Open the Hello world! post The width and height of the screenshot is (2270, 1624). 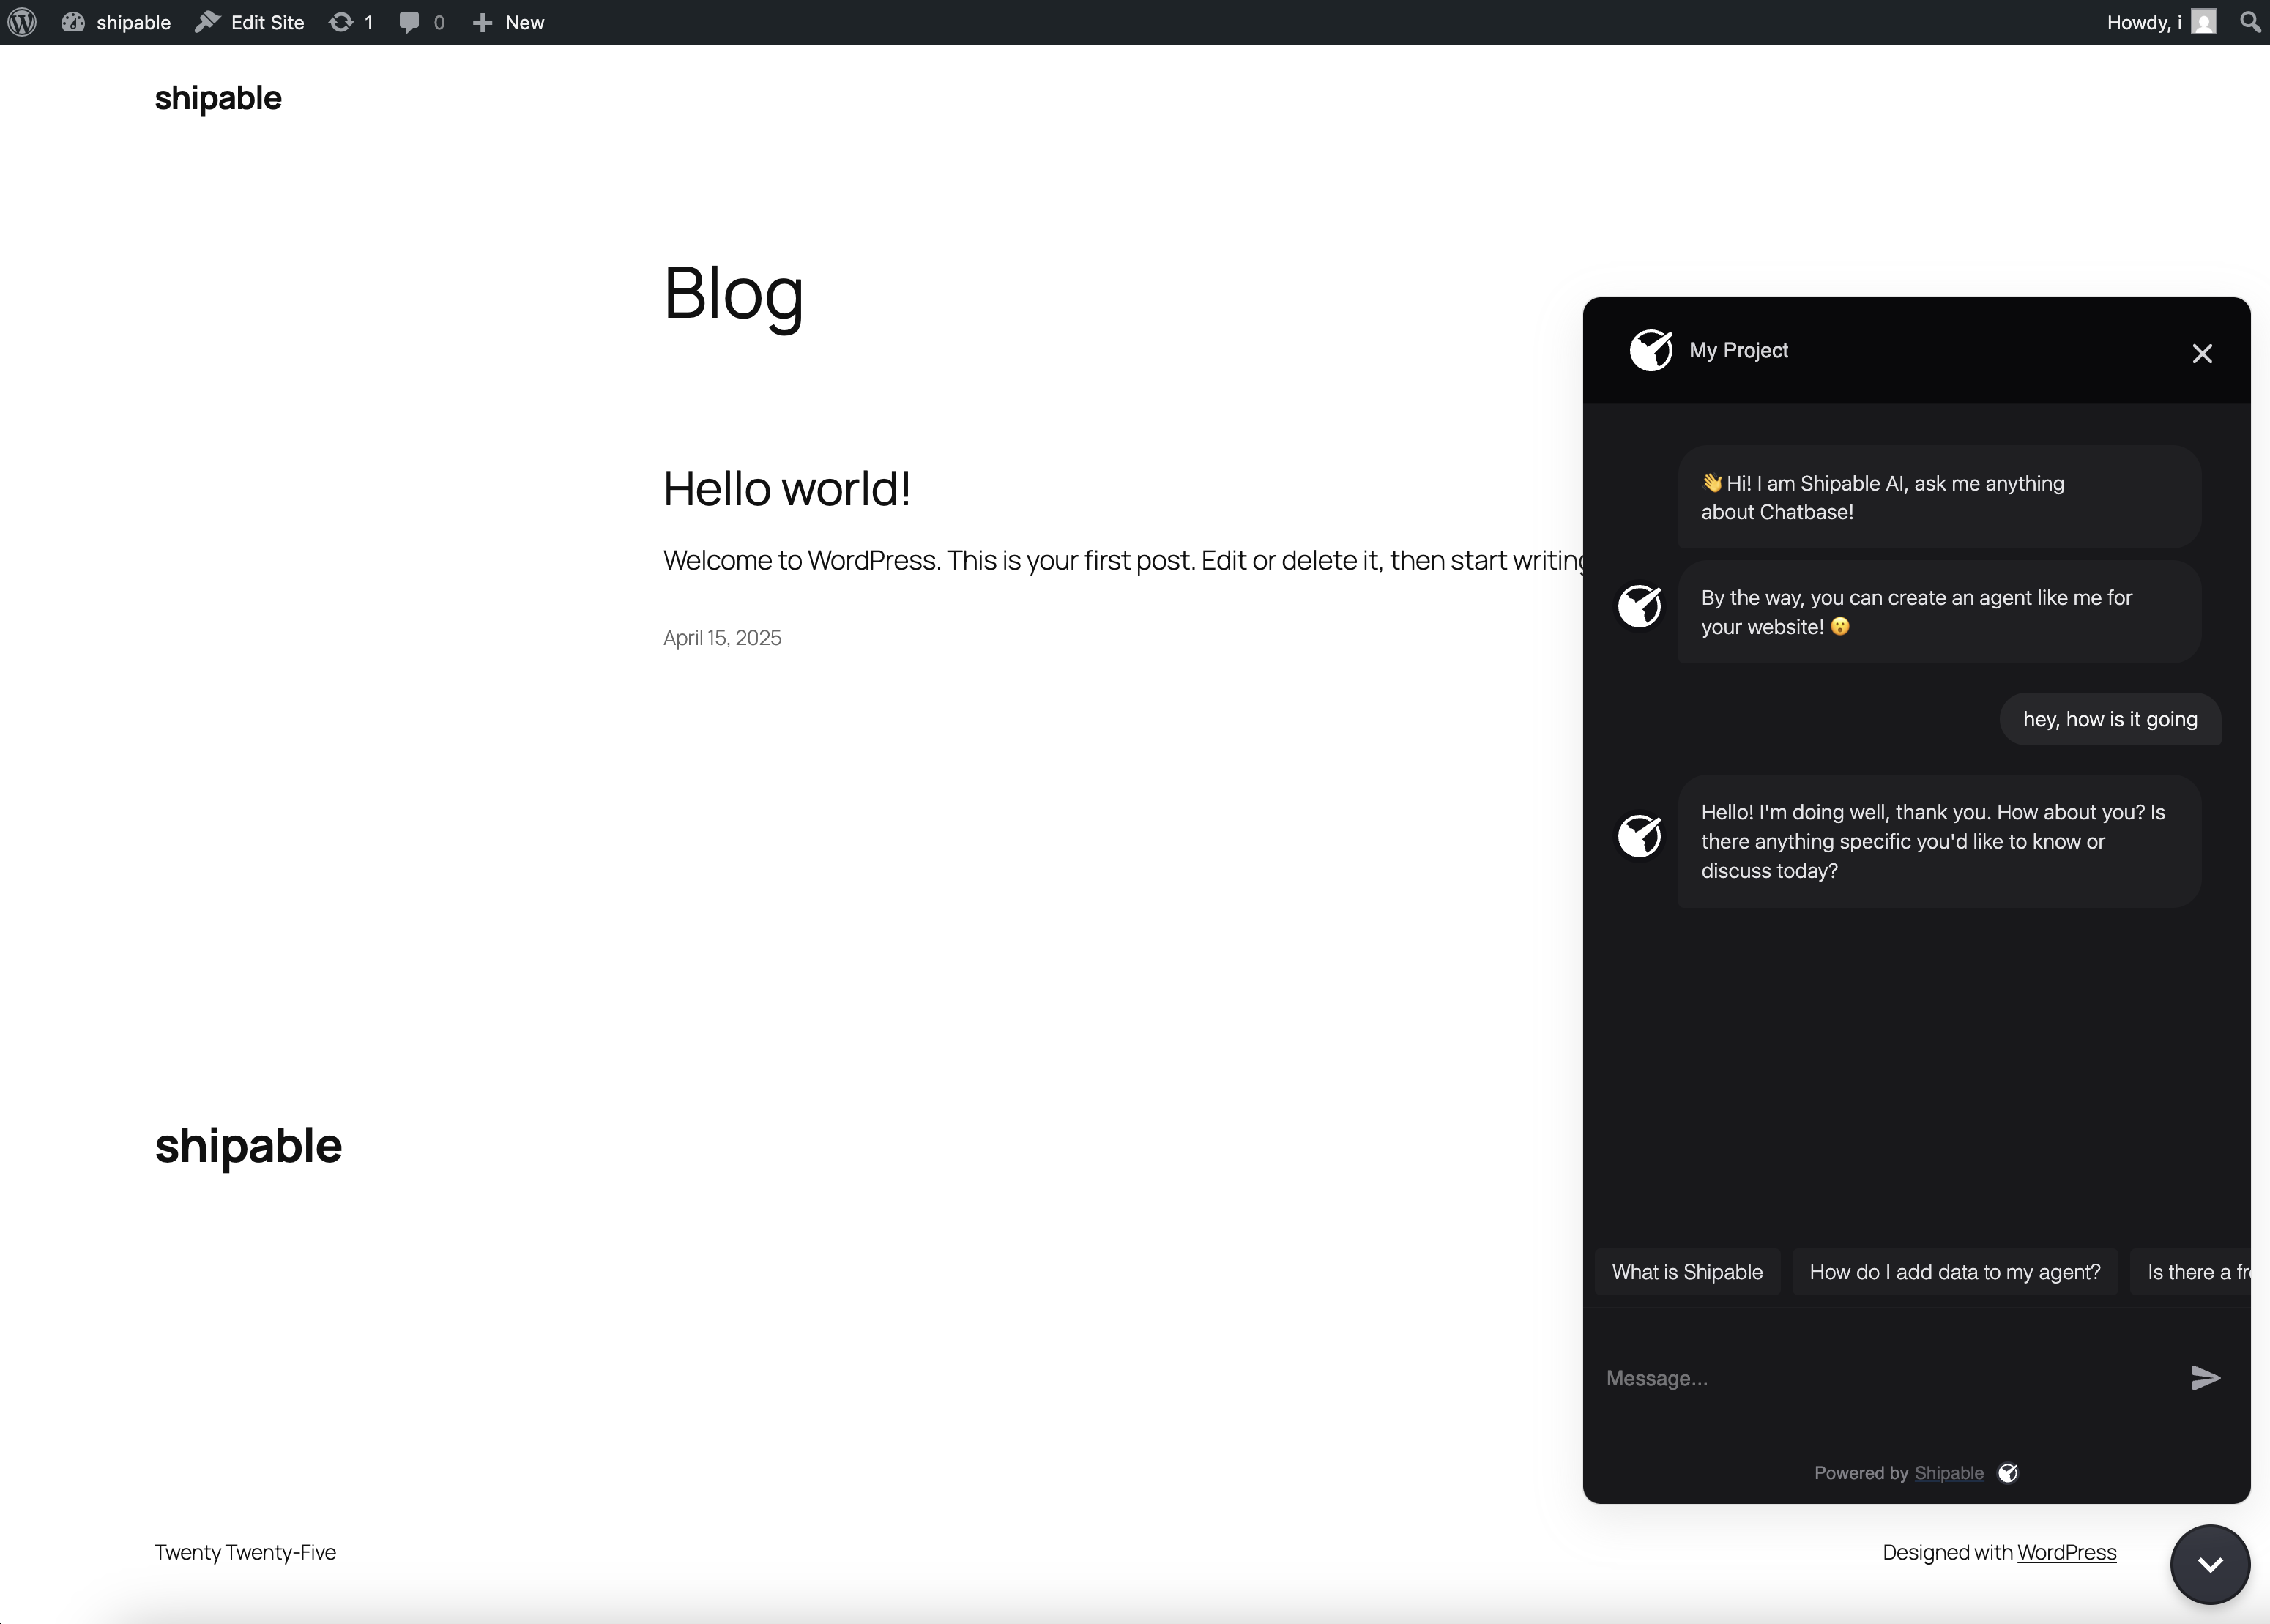[787, 489]
